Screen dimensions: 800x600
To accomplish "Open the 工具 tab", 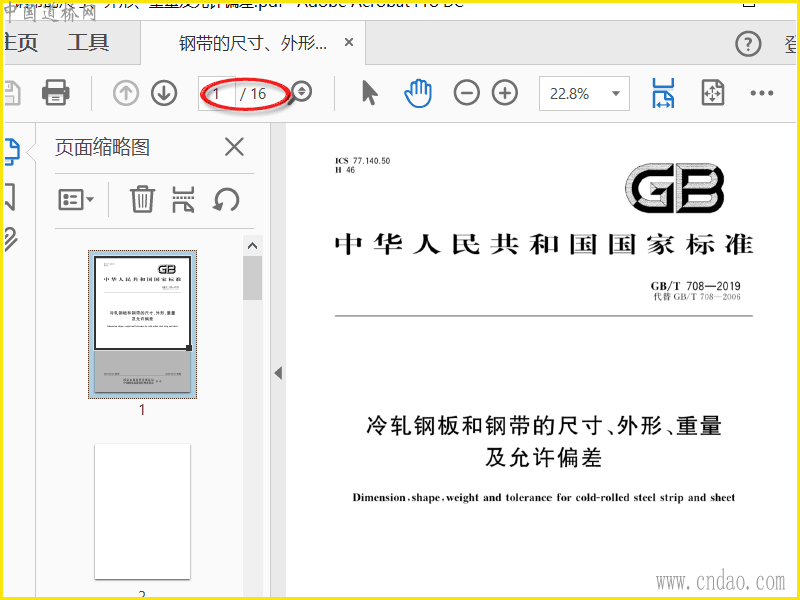I will (x=88, y=42).
